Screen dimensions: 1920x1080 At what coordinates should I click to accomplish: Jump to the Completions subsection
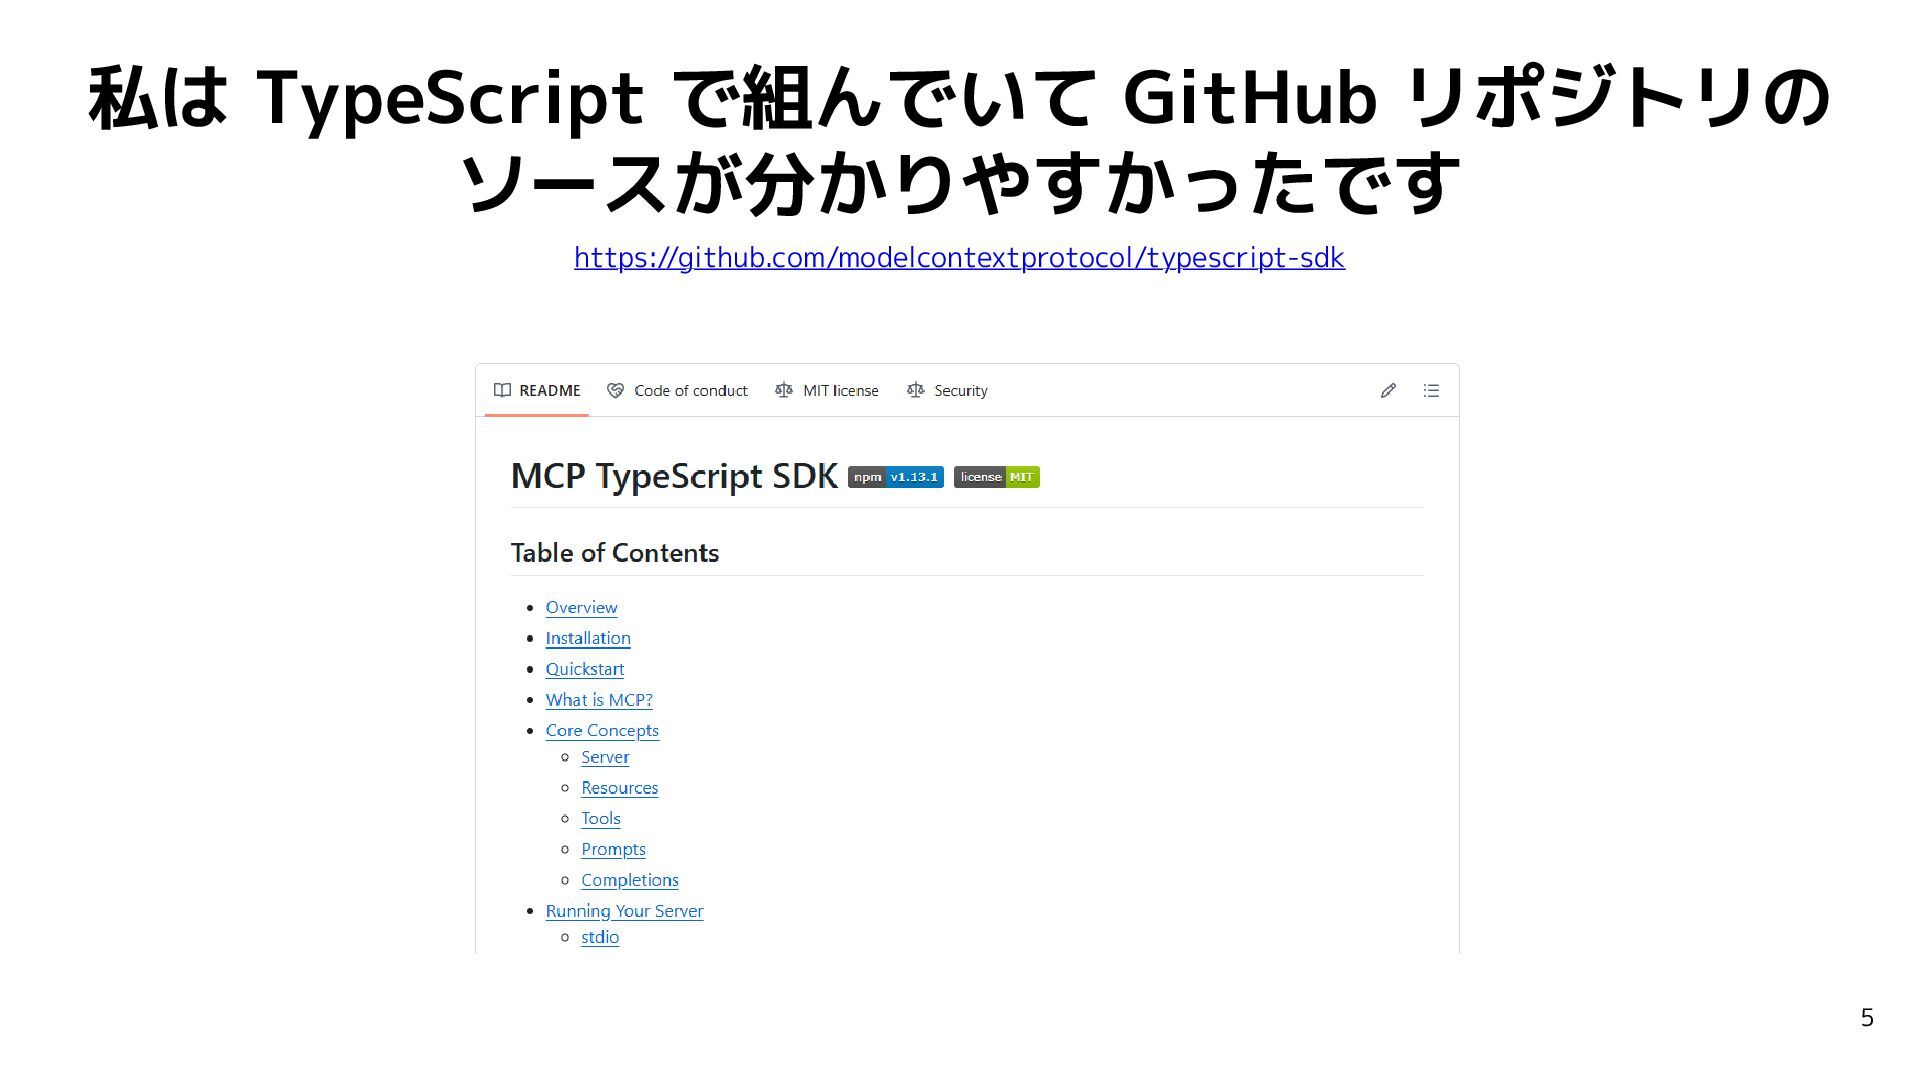630,880
